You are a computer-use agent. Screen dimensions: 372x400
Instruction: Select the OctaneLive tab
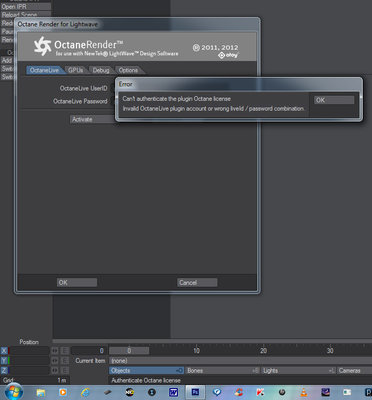click(x=44, y=70)
